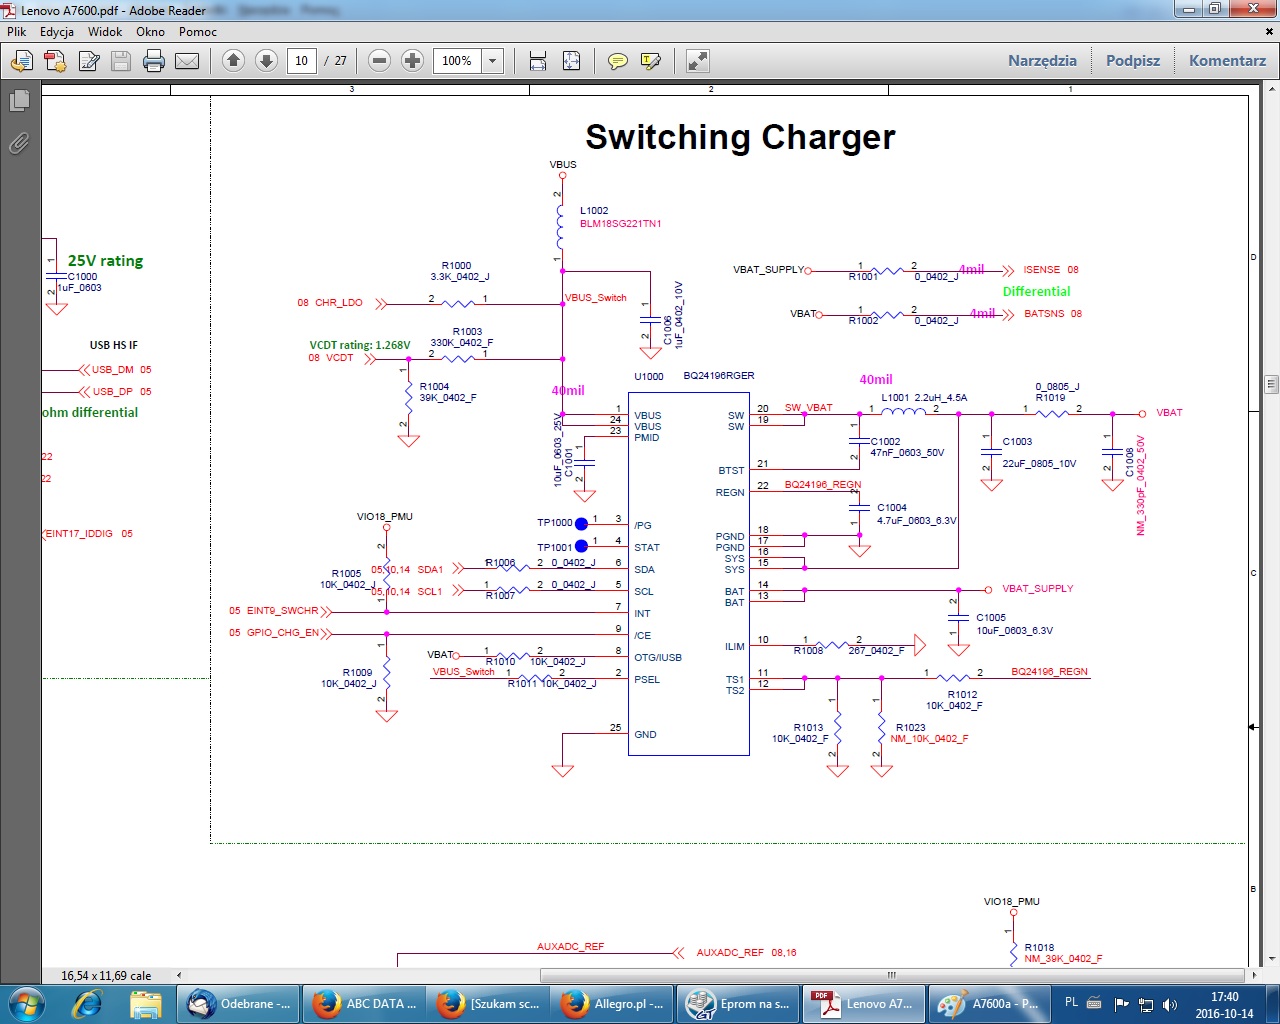Viewport: 1280px width, 1024px height.
Task: Open the Narzędzia pane
Action: [1042, 60]
